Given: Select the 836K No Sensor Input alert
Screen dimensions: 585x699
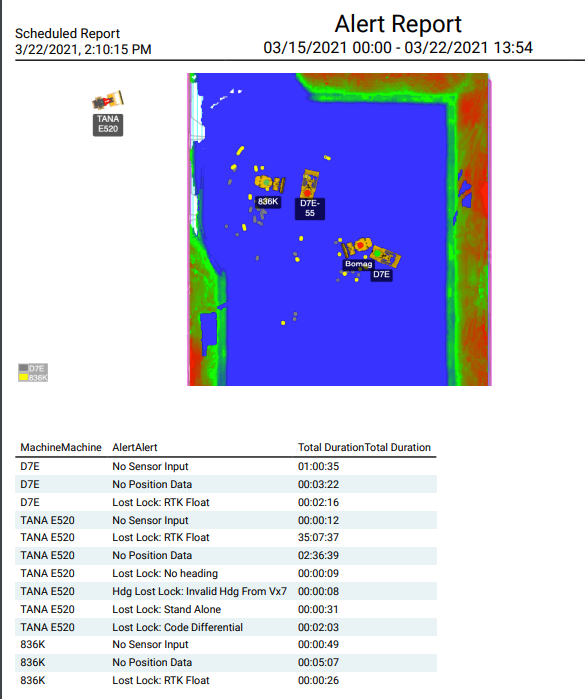Looking at the screenshot, I should tap(150, 644).
